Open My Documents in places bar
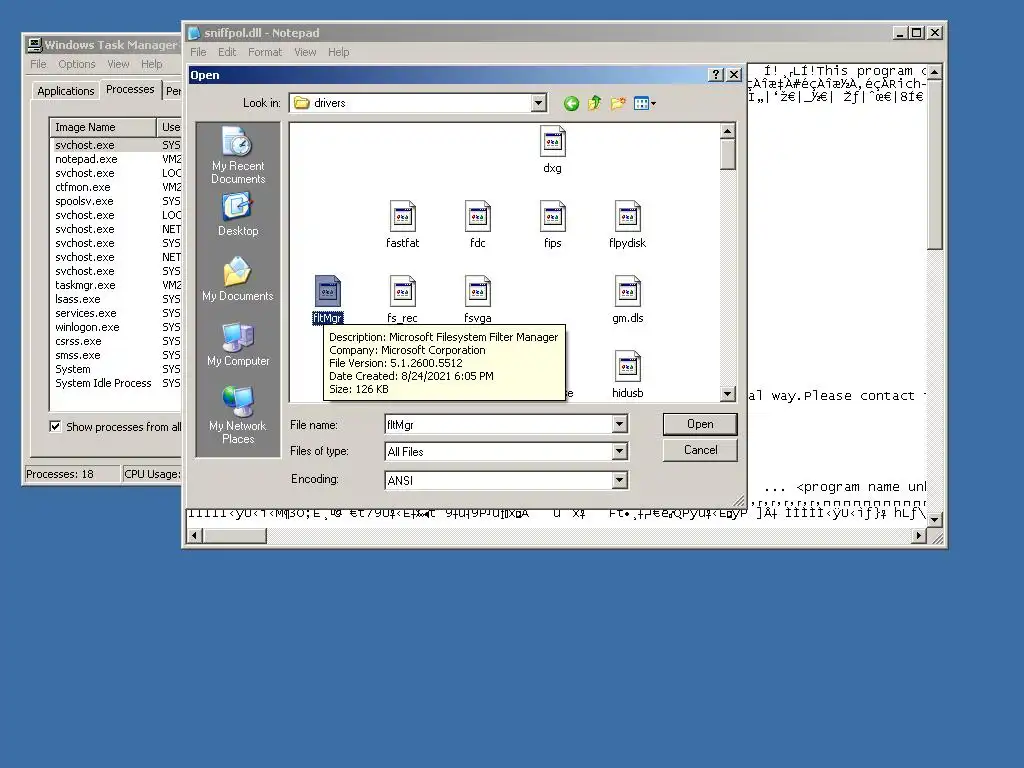The width and height of the screenshot is (1024, 768). point(238,279)
